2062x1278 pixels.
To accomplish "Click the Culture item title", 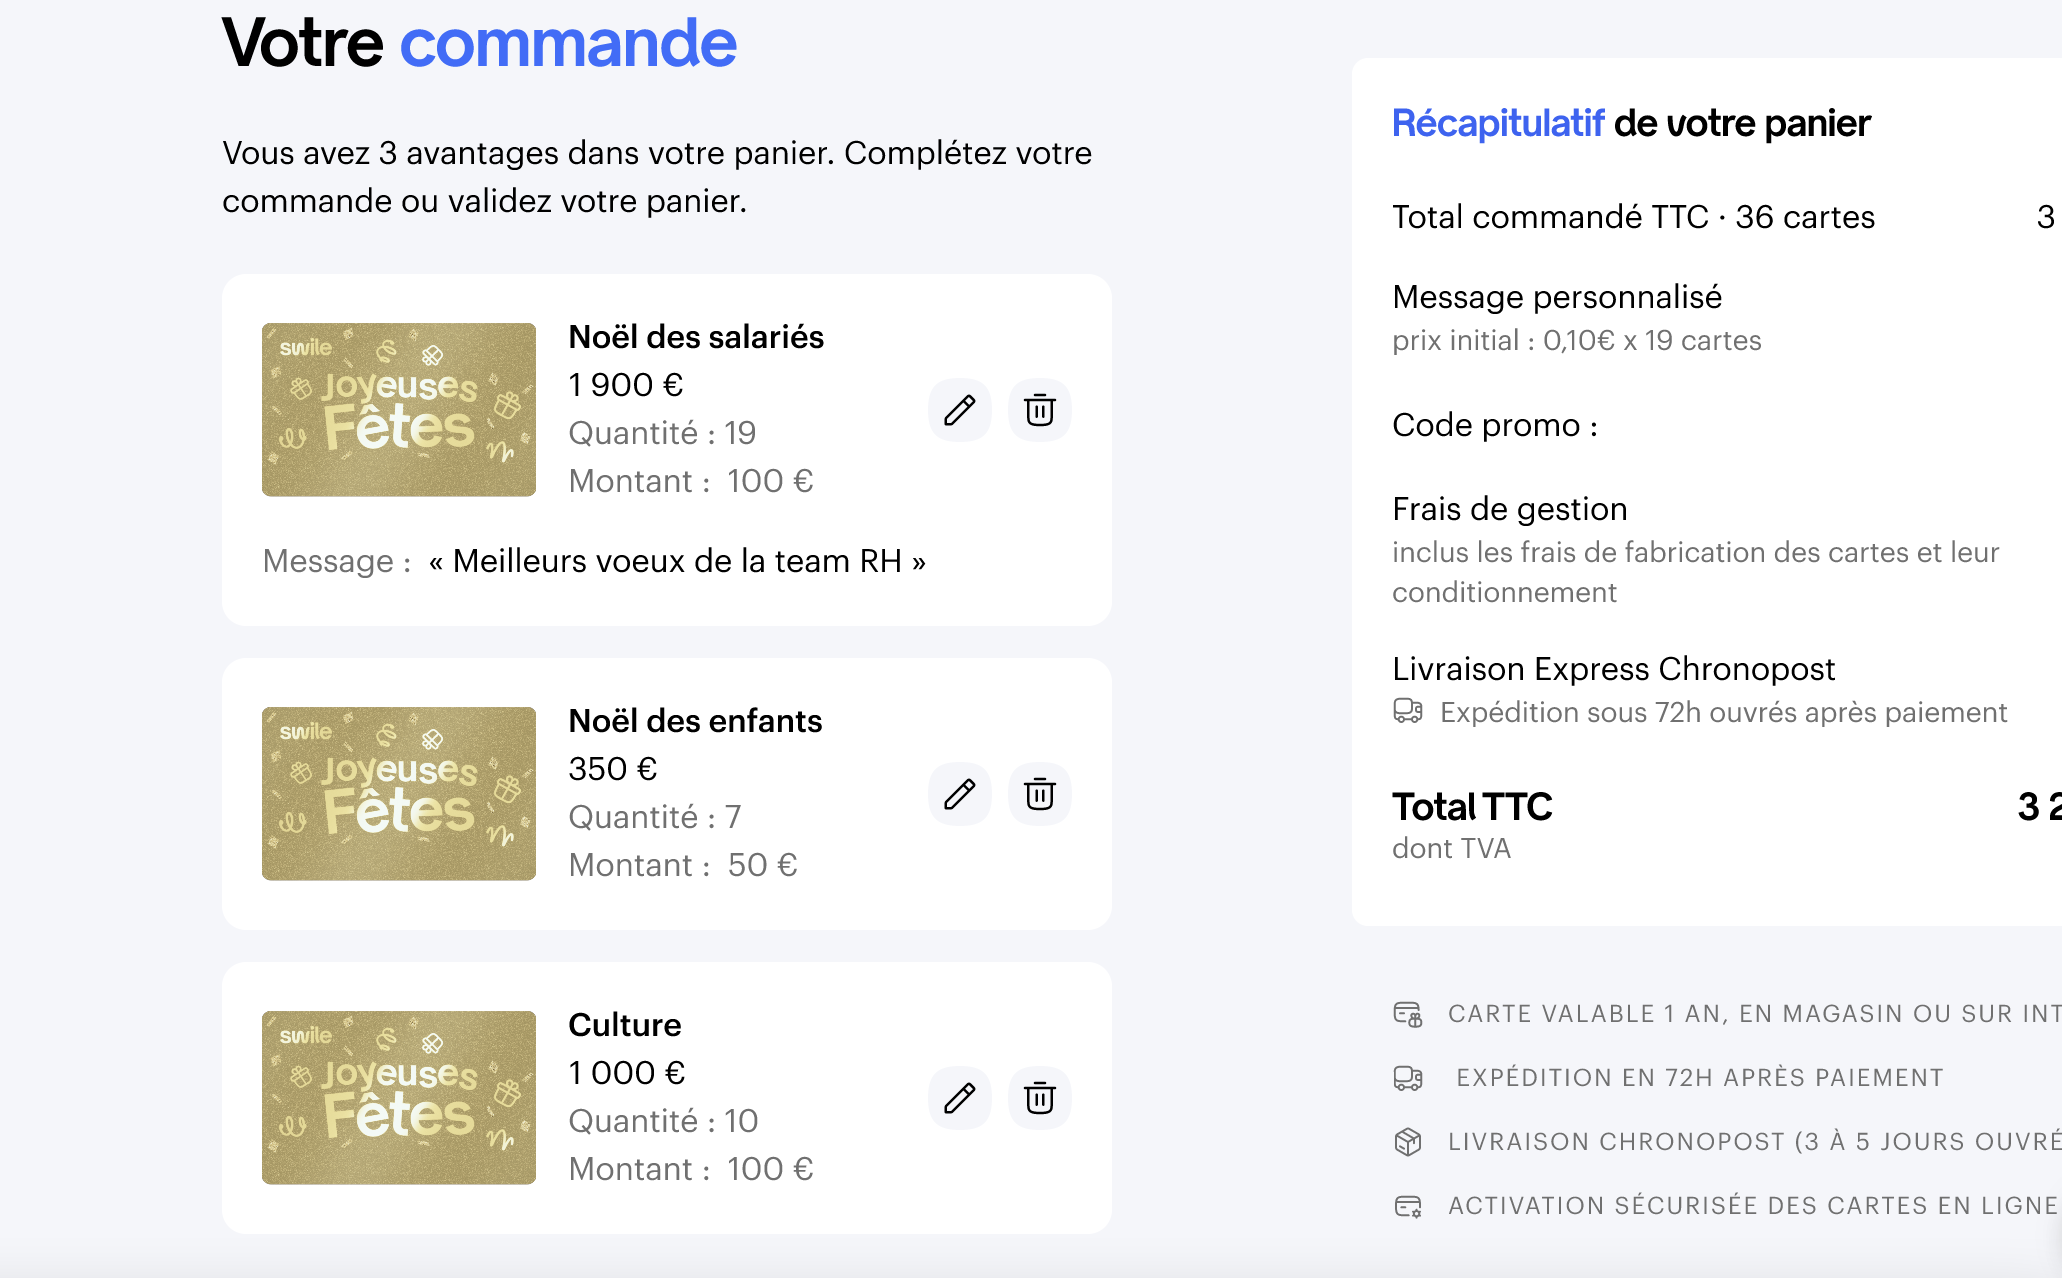I will [x=625, y=1025].
